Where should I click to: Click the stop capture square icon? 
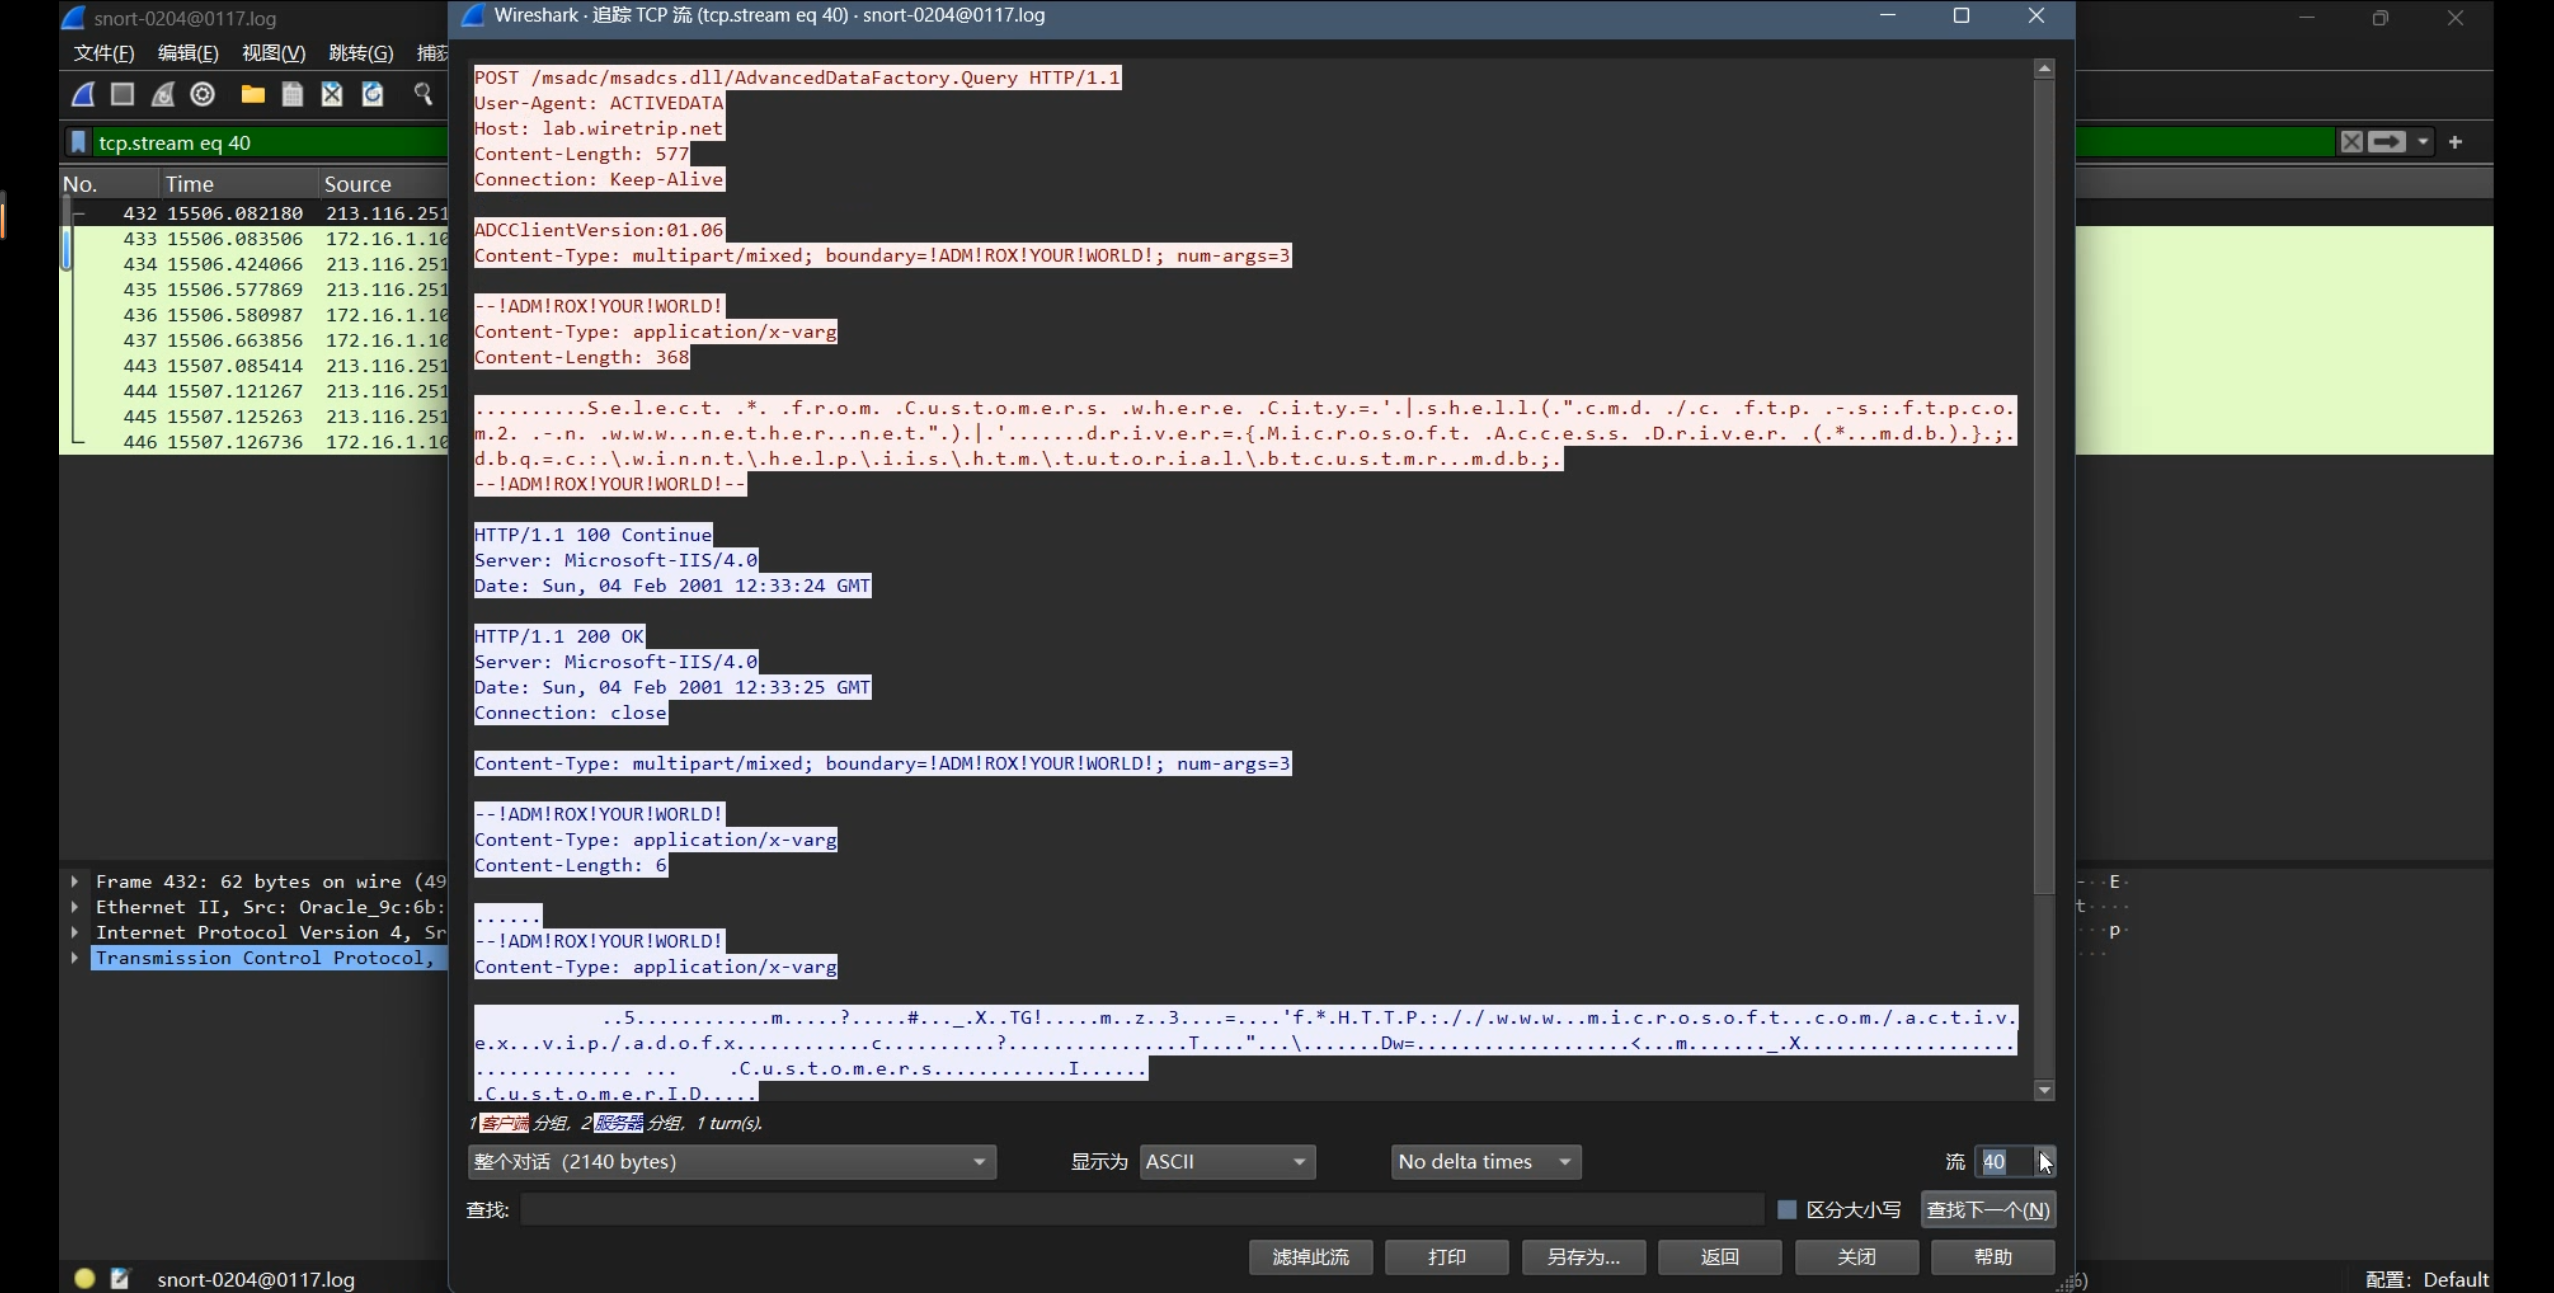point(122,94)
